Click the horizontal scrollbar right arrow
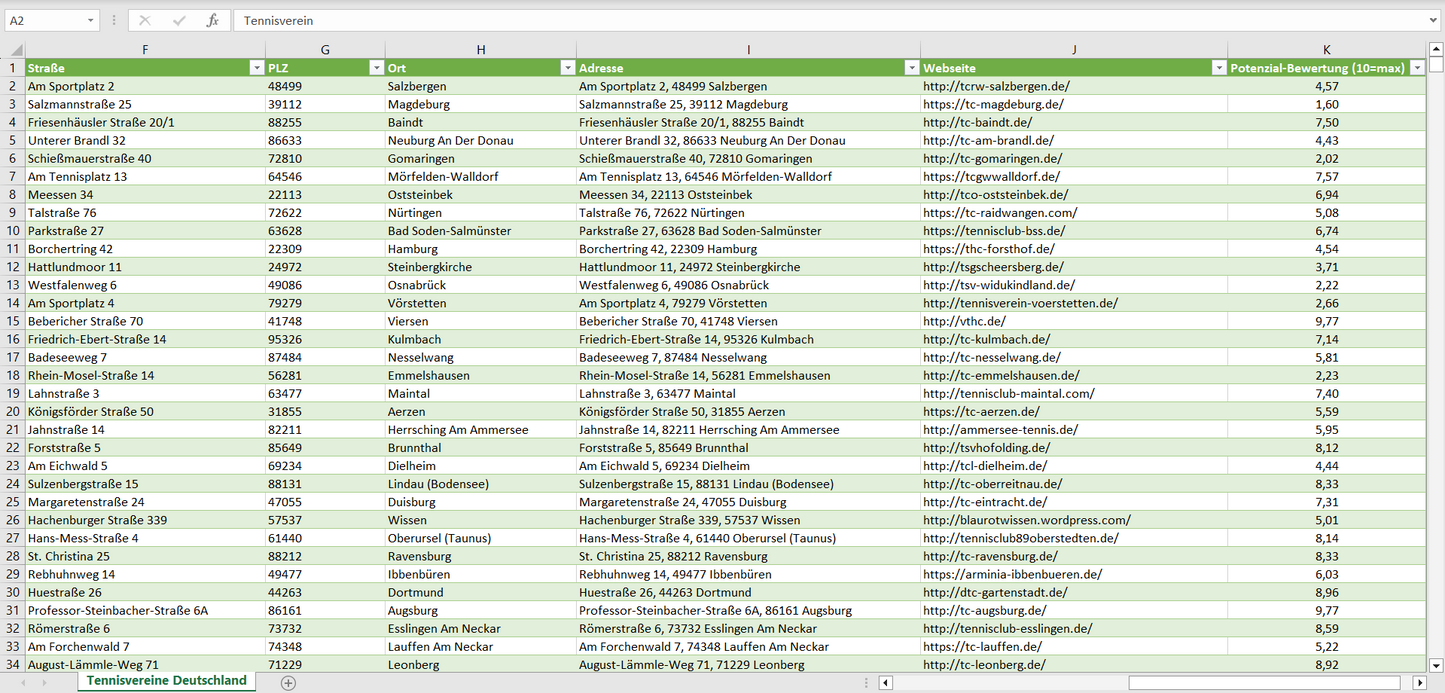The height and width of the screenshot is (693, 1445). tap(1419, 682)
